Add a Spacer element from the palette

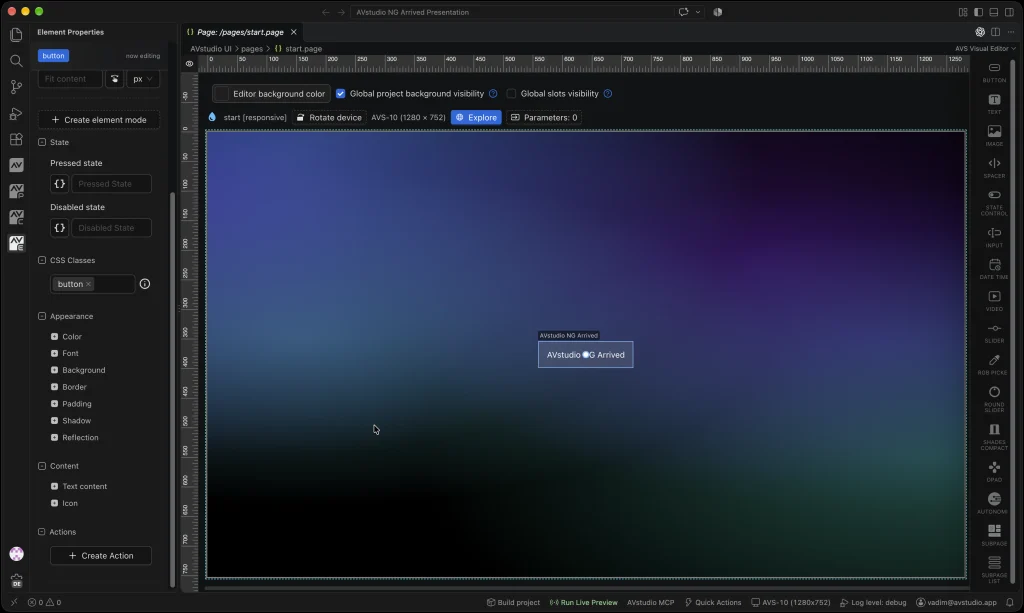coord(994,168)
